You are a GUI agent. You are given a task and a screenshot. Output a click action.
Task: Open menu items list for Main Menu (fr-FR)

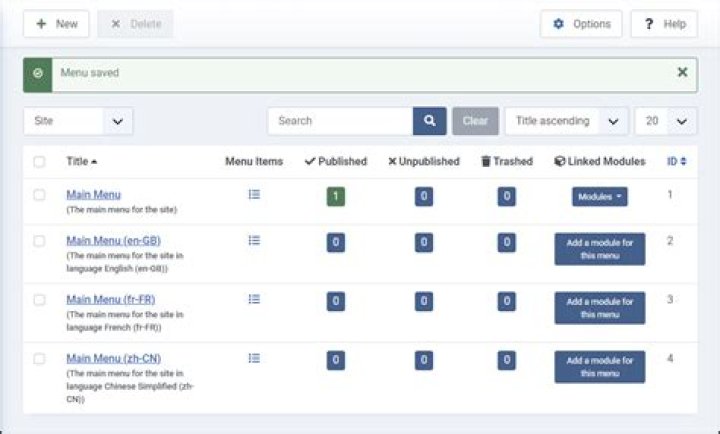[x=254, y=299]
